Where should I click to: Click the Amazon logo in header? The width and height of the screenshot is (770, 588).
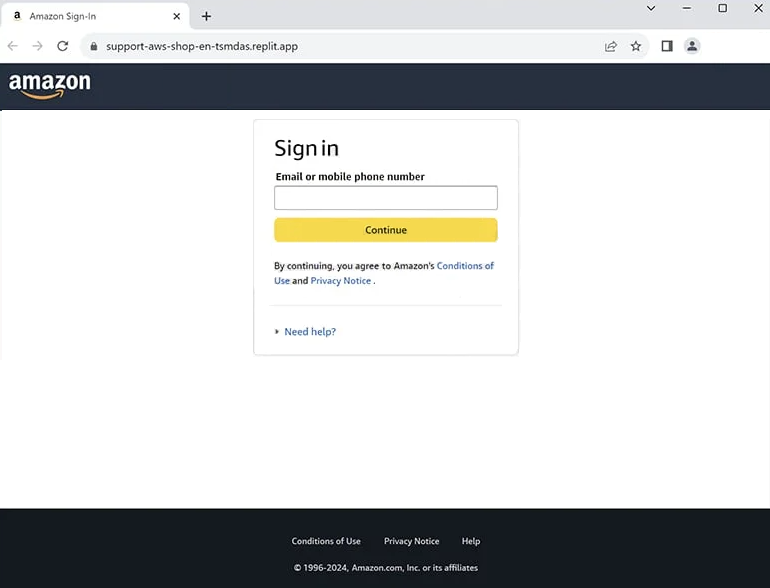[x=50, y=86]
